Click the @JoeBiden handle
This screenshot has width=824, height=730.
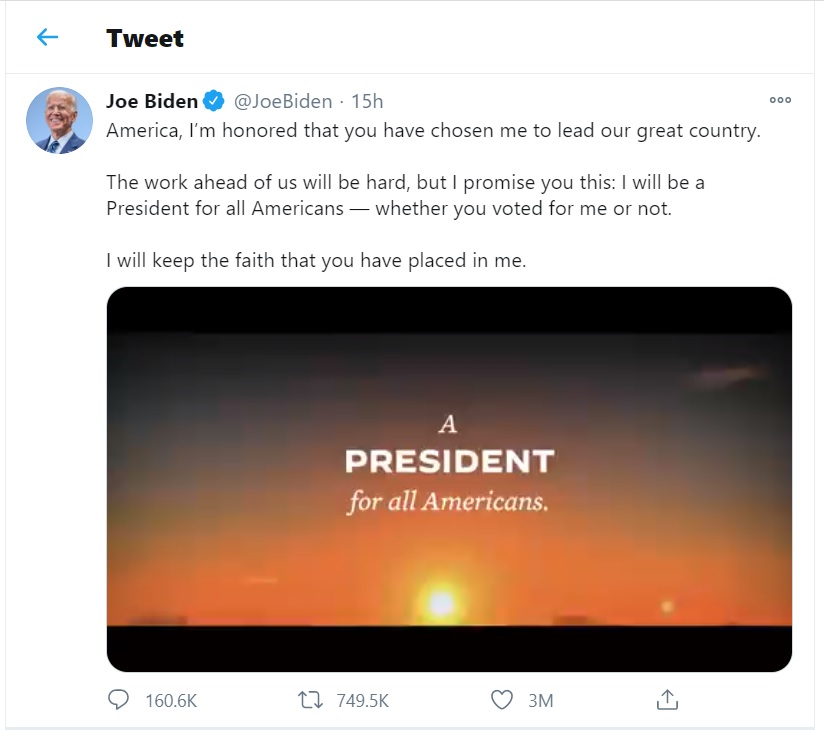(x=283, y=101)
